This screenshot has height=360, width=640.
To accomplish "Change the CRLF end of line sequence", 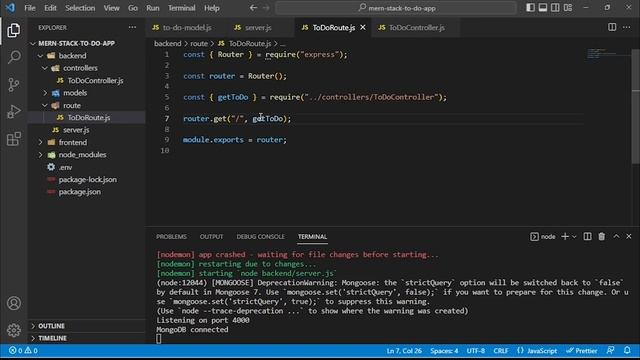I will [x=501, y=351].
